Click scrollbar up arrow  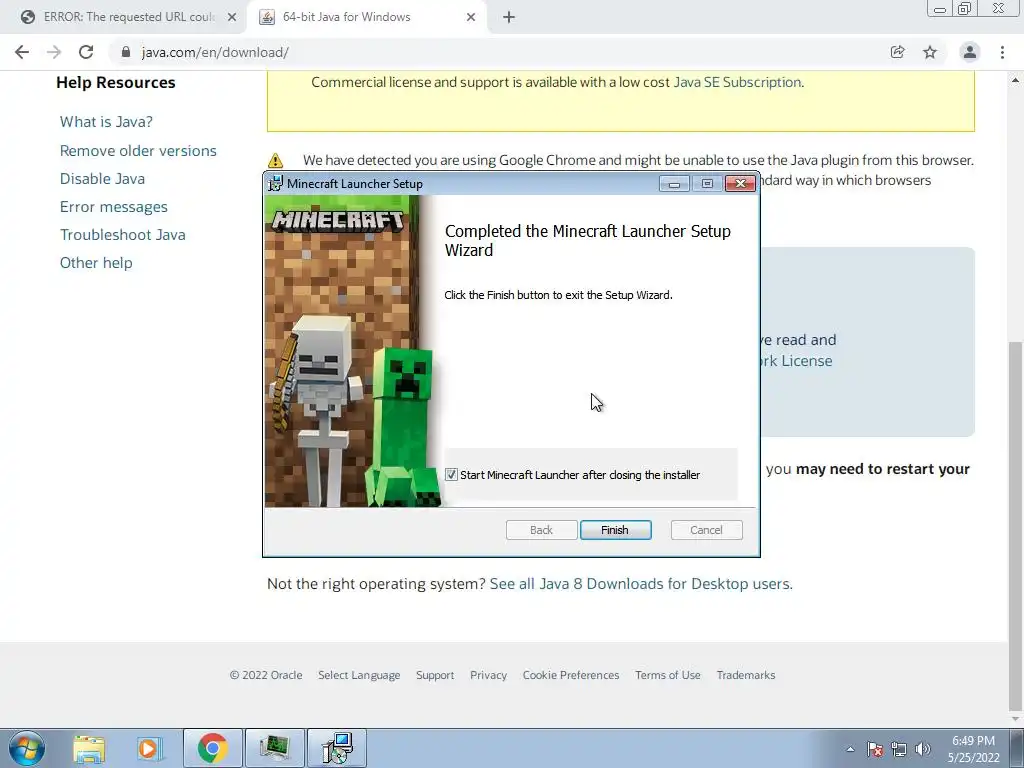[1016, 80]
